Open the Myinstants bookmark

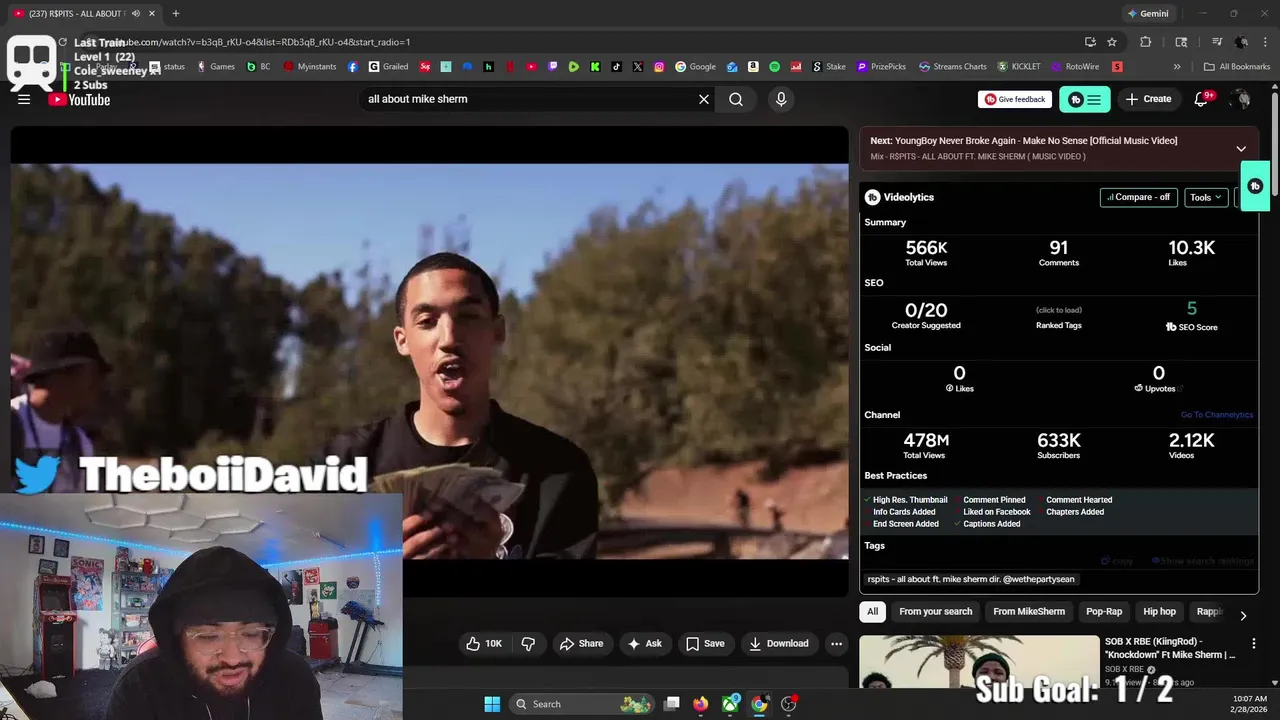pos(310,67)
